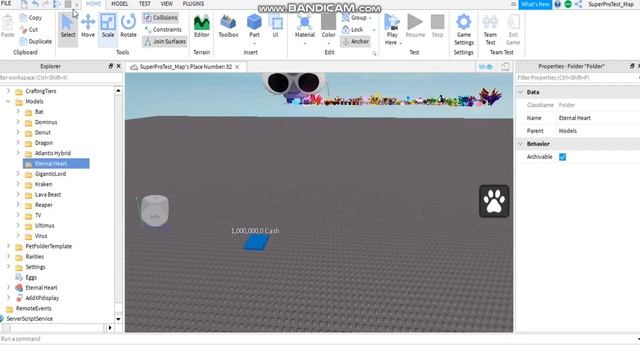640x360 pixels.
Task: Click the paw pets button in viewport
Action: 494,201
